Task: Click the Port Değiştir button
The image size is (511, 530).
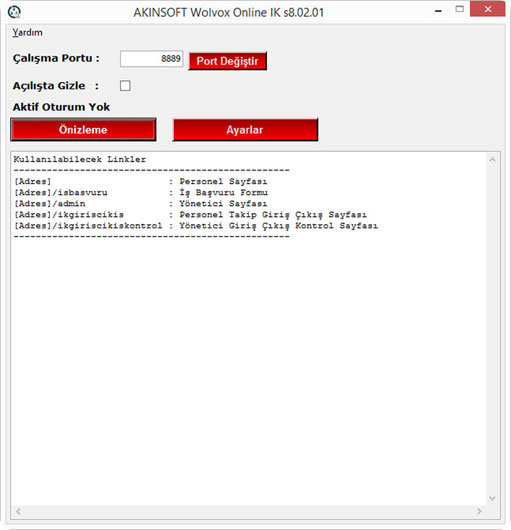Action: (x=227, y=61)
